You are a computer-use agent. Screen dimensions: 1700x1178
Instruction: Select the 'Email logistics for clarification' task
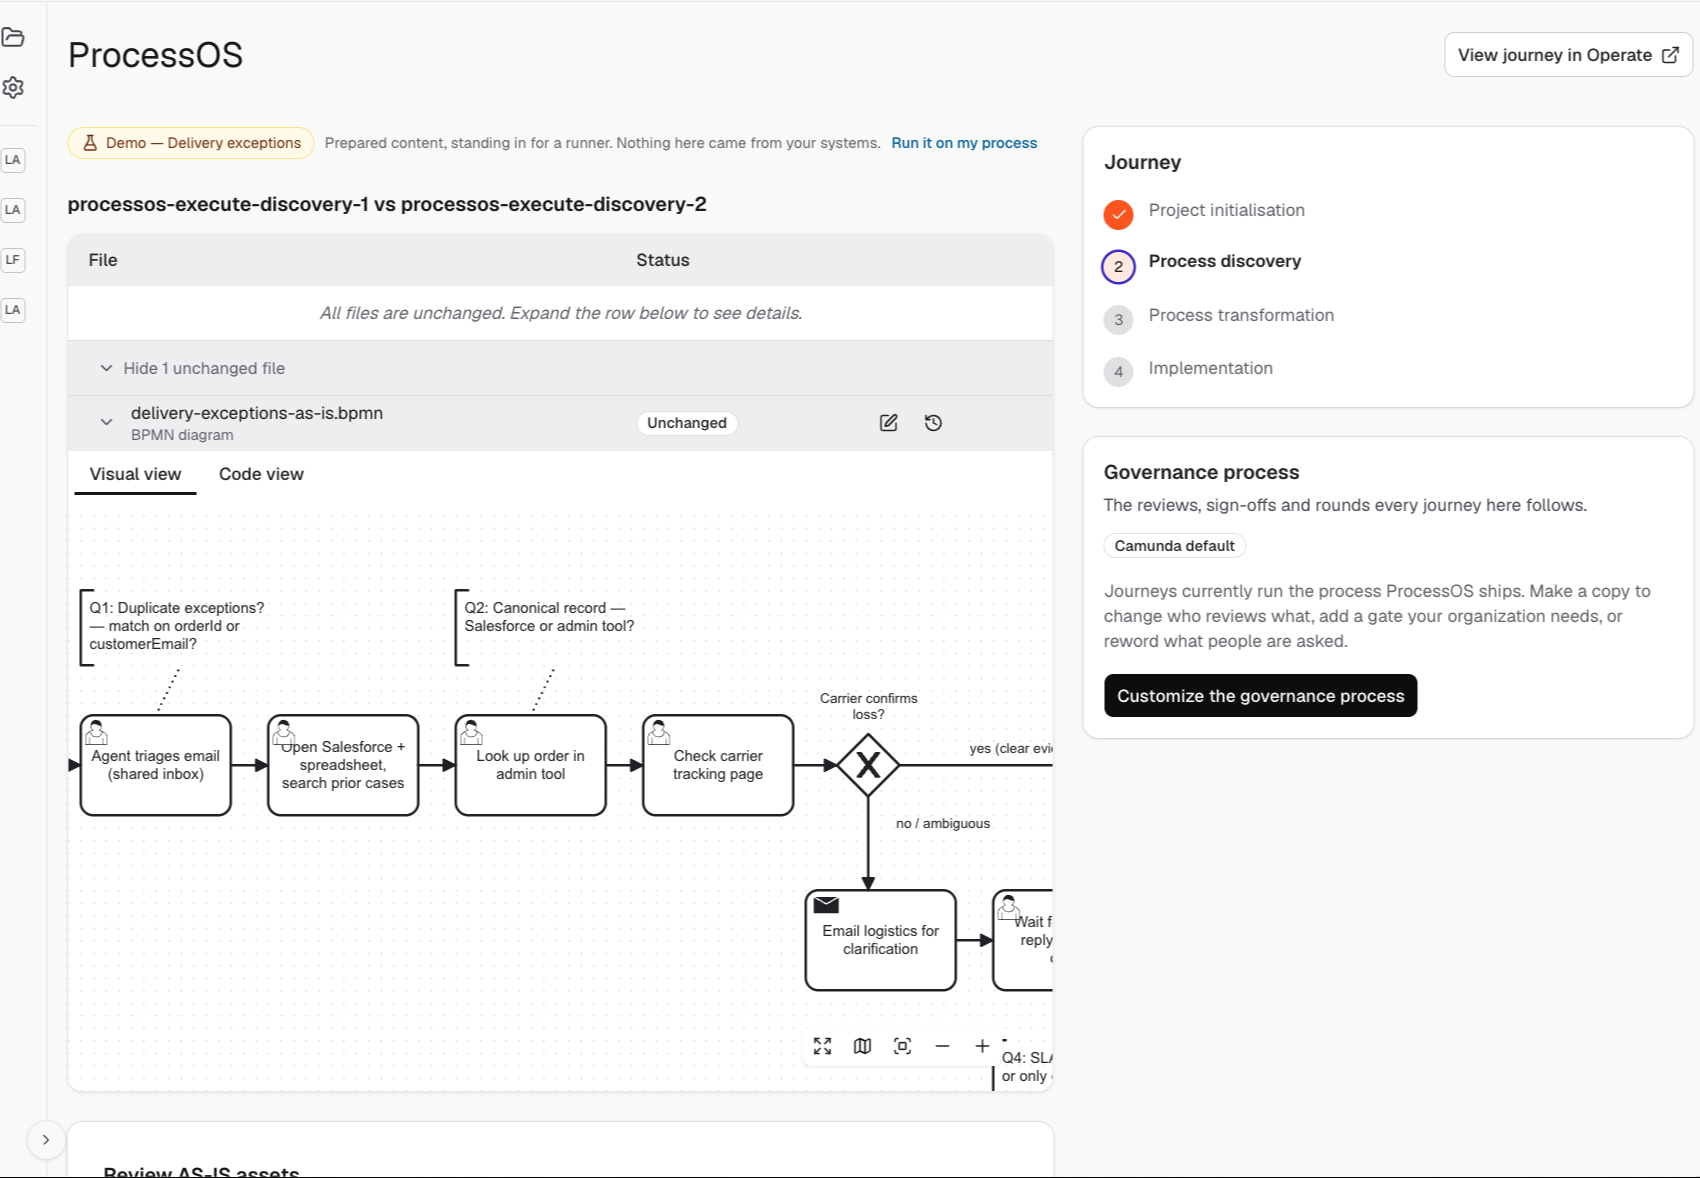click(880, 940)
